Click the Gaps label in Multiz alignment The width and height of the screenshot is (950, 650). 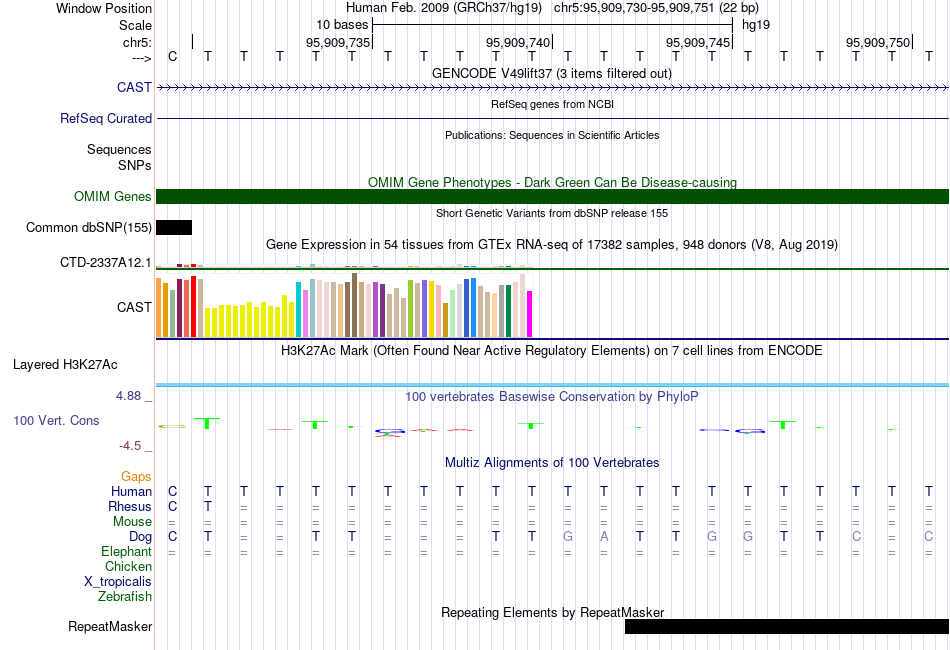[136, 477]
